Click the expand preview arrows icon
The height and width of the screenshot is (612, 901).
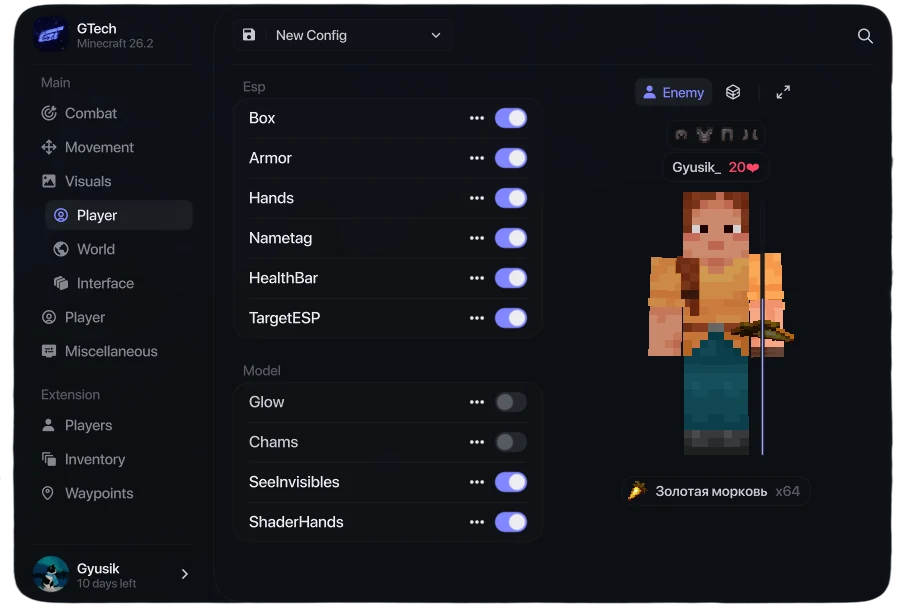(783, 92)
